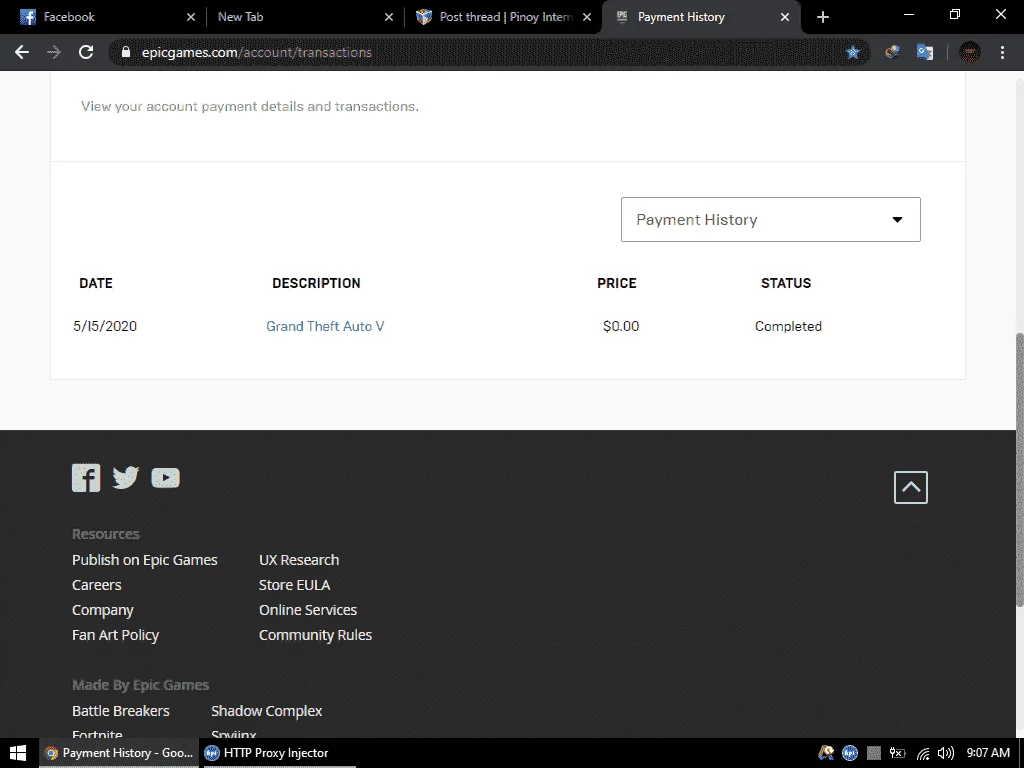Click Payment History Chrome taskbar button
Screen dimensions: 1024x768
[x=119, y=753]
